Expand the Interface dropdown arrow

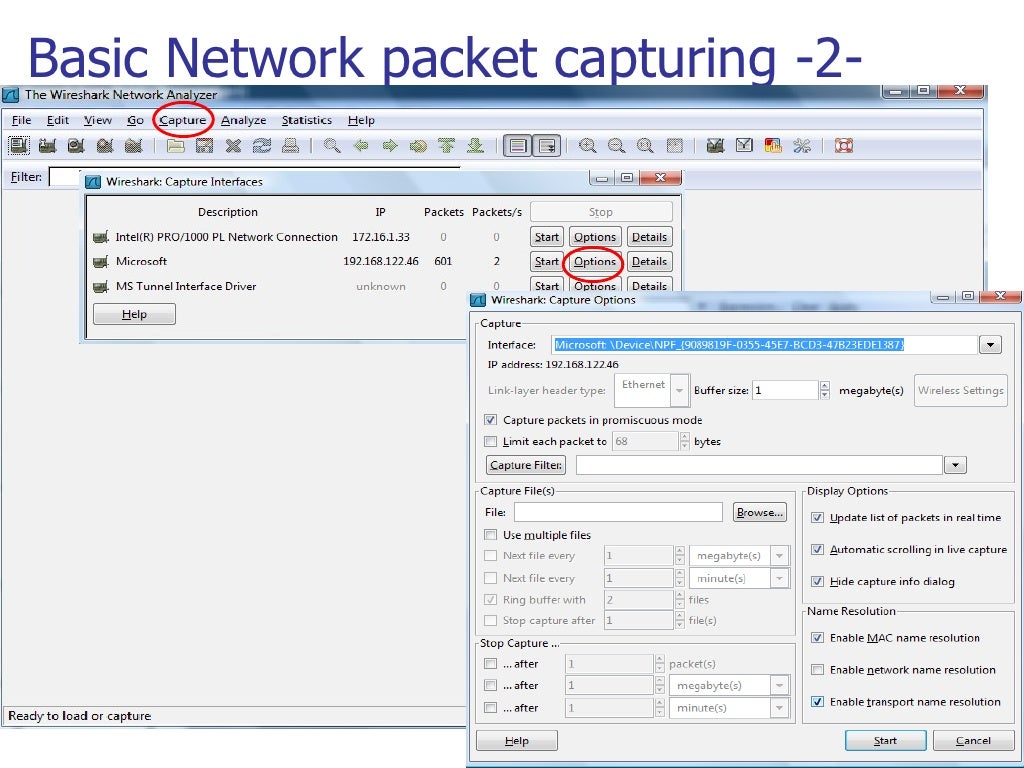[x=990, y=345]
